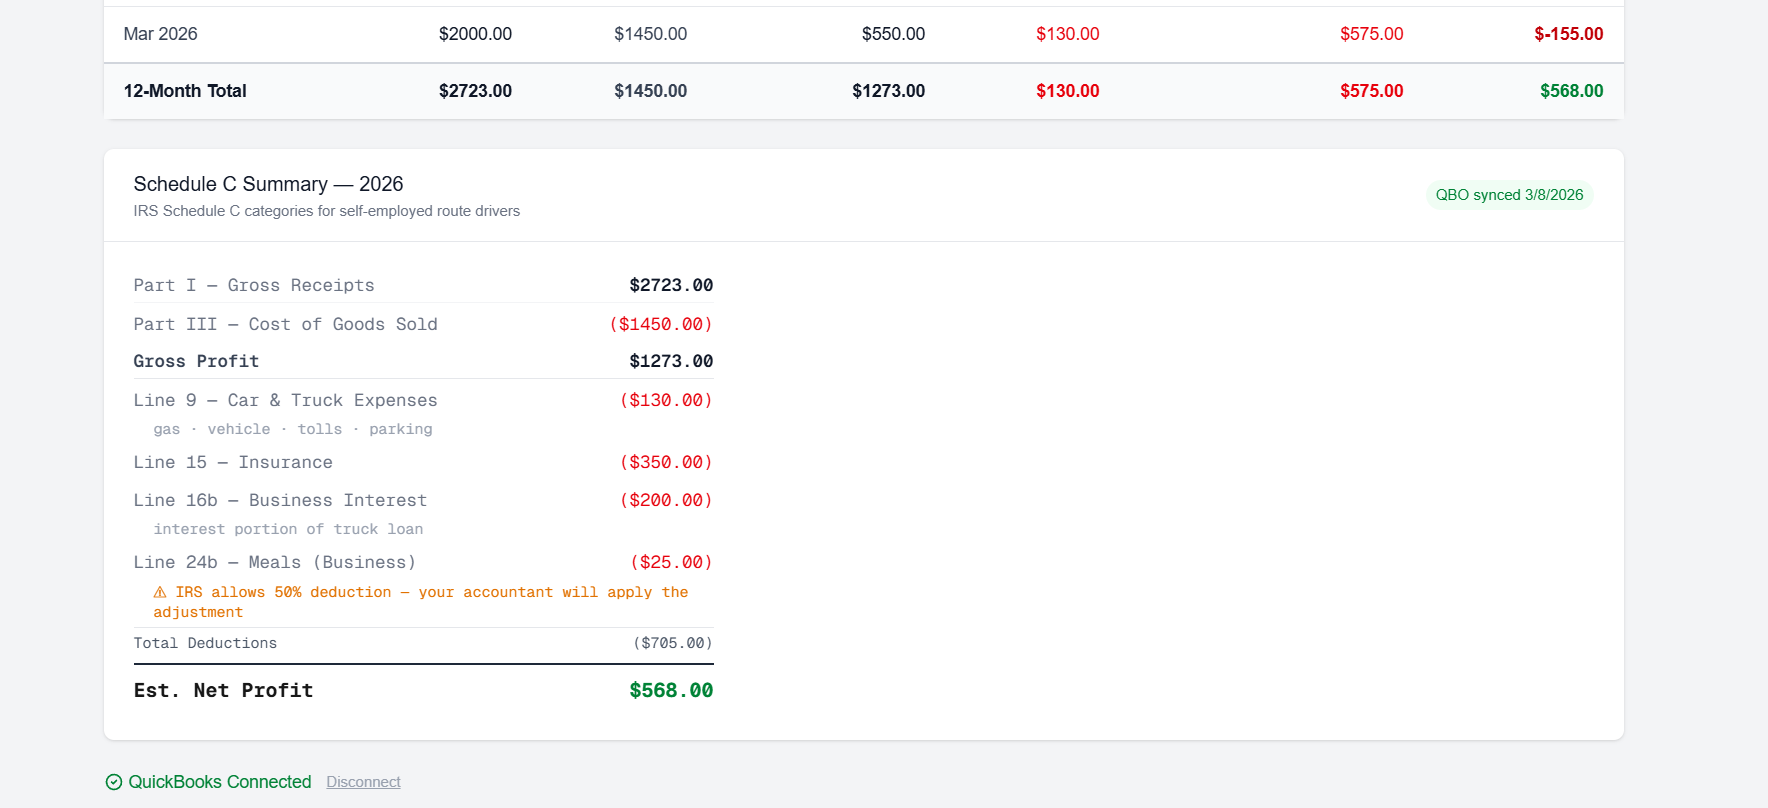Click the QBO synced 3/8/2026 badge

point(1509,195)
